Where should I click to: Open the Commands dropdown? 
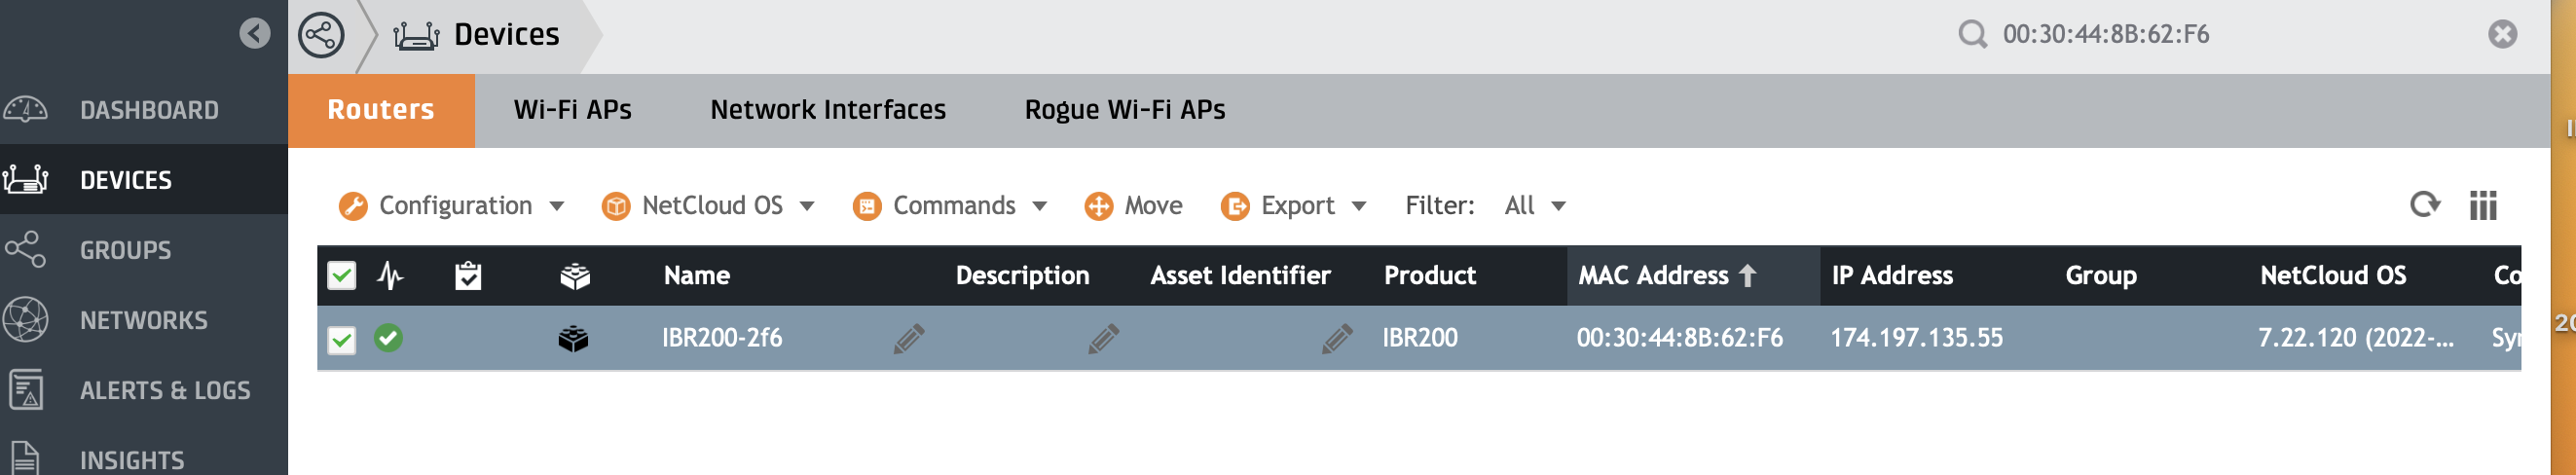pyautogui.click(x=950, y=206)
